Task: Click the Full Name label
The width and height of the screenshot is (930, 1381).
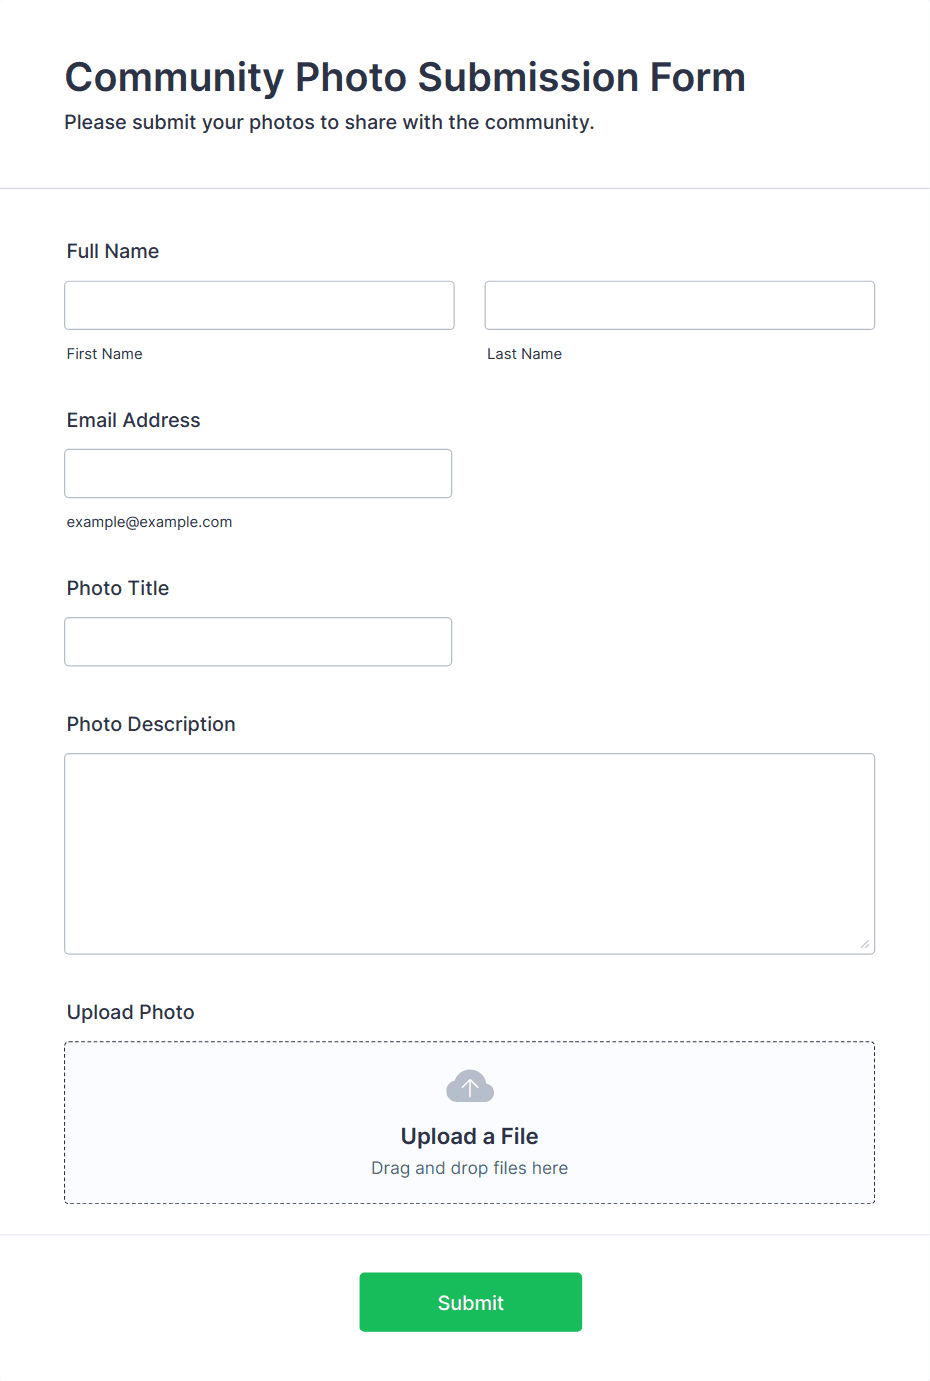Action: point(113,251)
